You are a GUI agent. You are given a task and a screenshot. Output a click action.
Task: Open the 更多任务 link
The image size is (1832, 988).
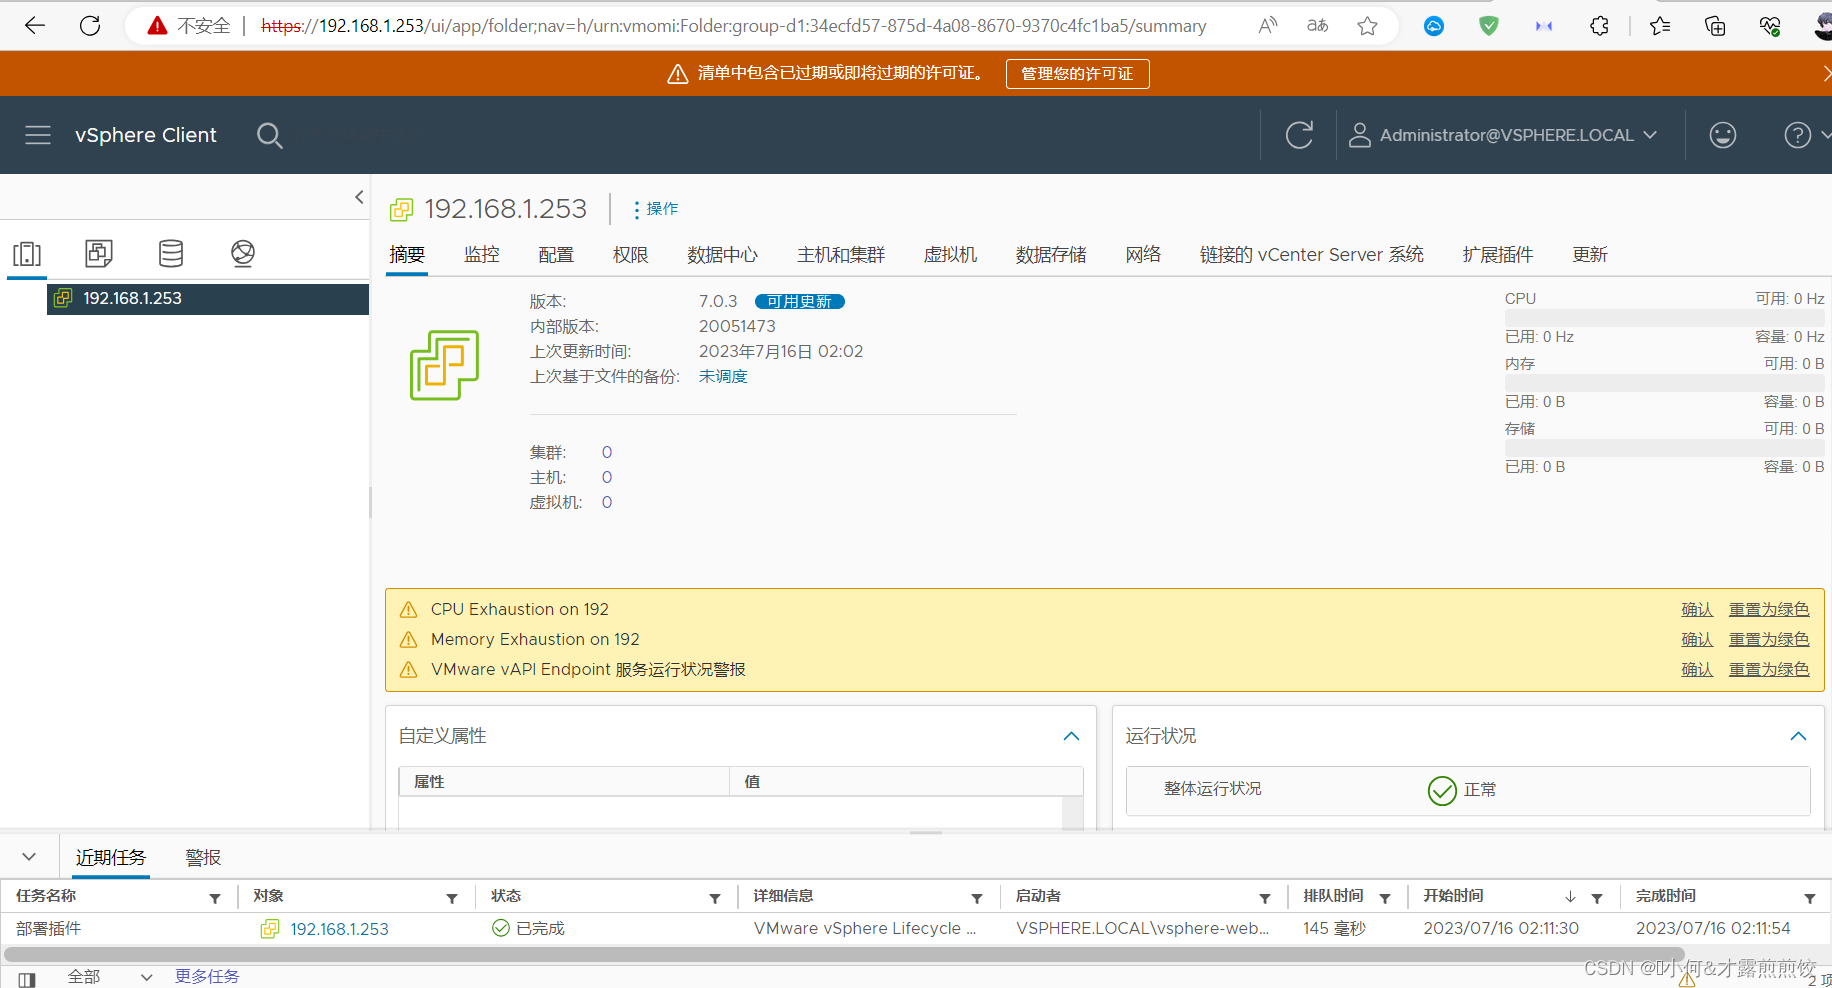207,977
